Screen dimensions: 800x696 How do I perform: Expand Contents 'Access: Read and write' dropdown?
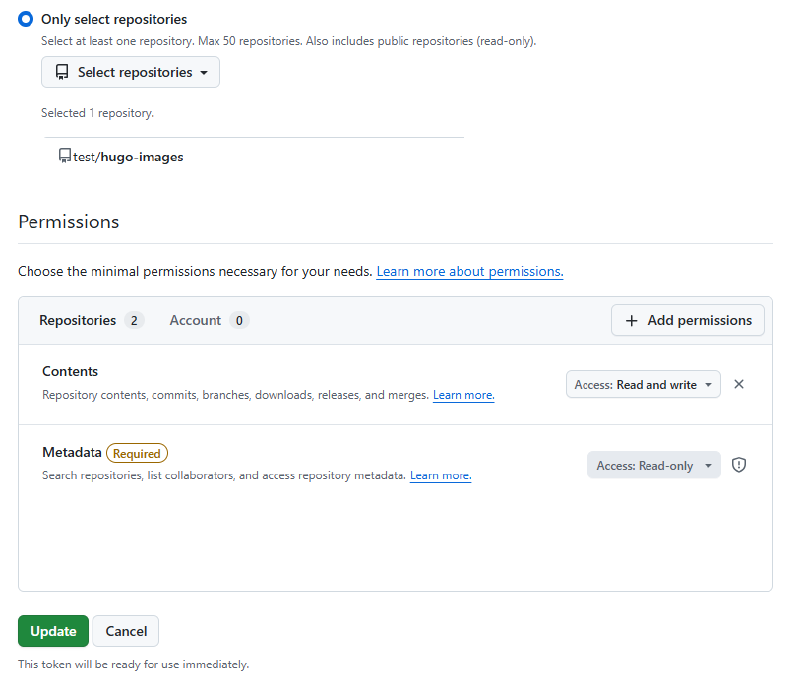point(643,384)
